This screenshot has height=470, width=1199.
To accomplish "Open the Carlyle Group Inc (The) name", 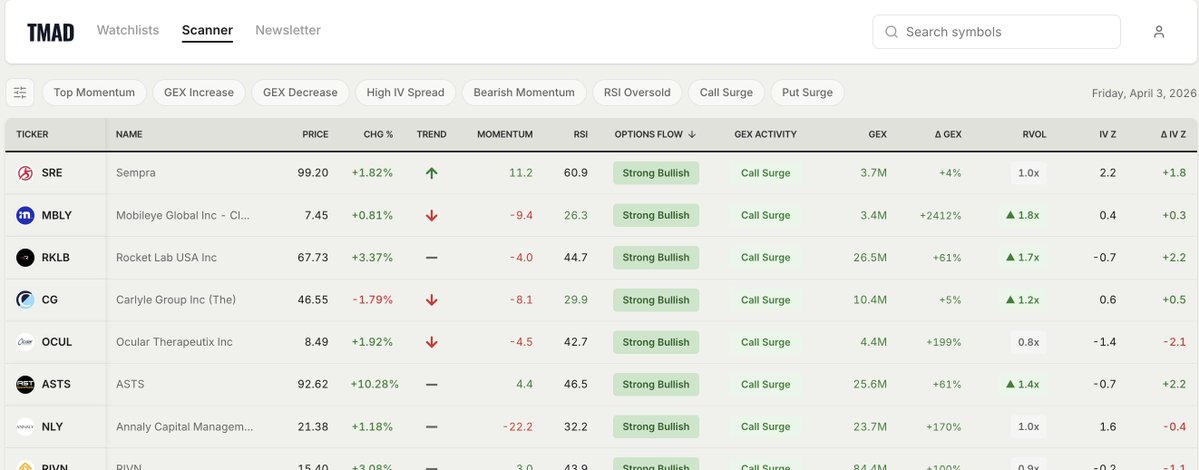I will (x=176, y=300).
